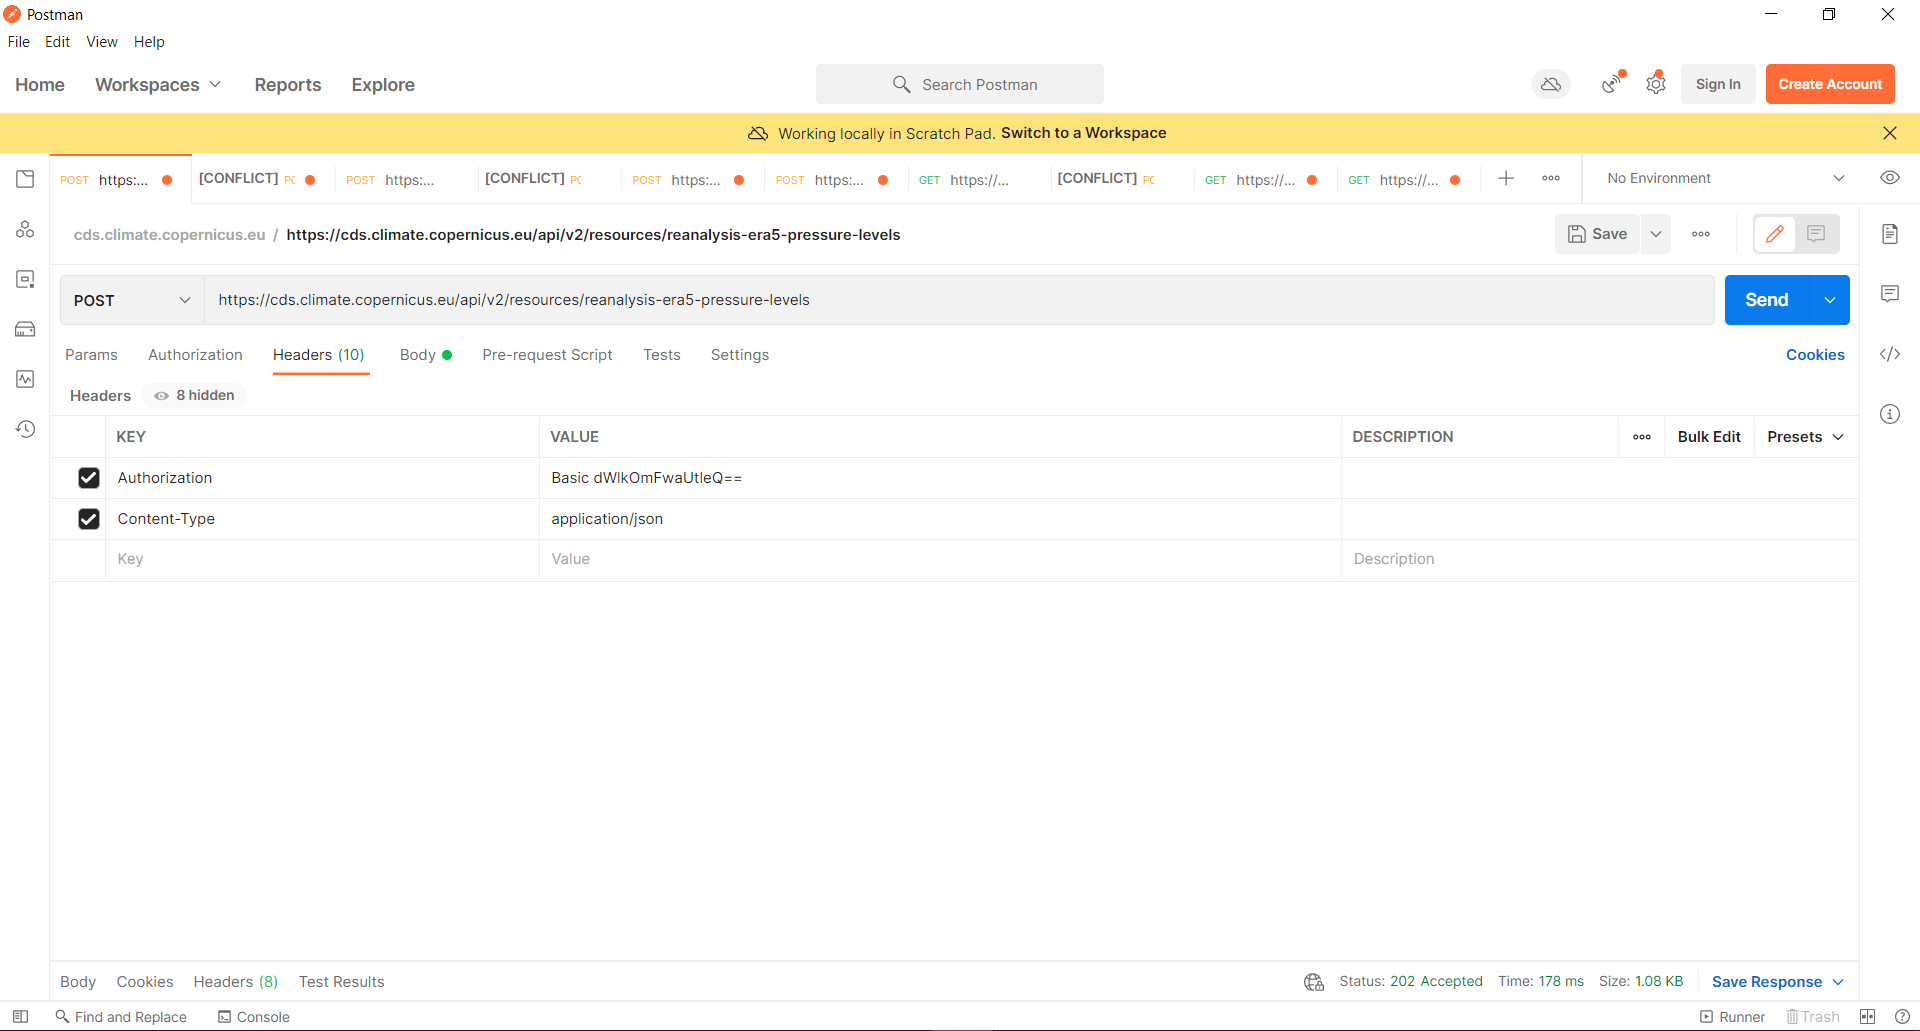Open Collections sidebar icon
The image size is (1920, 1031).
(25, 179)
